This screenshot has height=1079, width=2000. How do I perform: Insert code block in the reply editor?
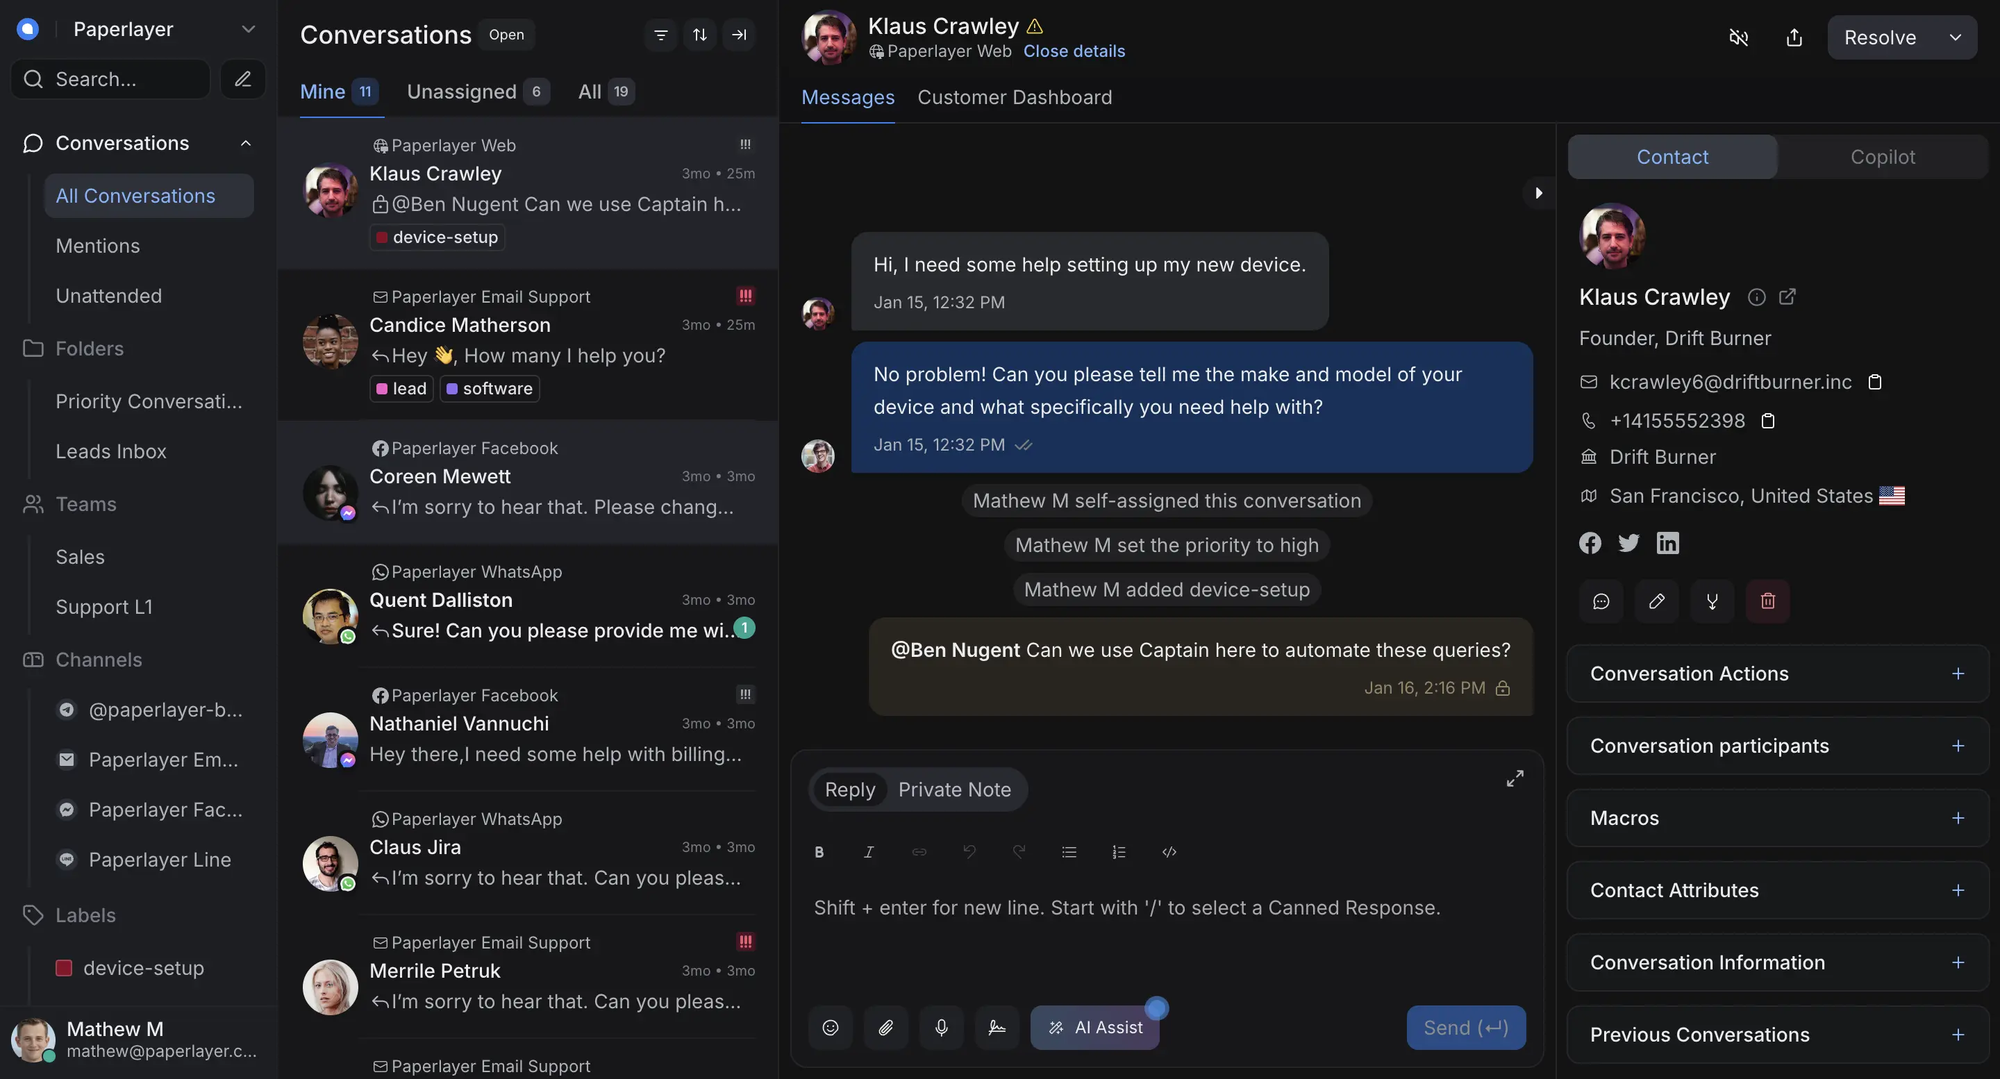(x=1168, y=852)
